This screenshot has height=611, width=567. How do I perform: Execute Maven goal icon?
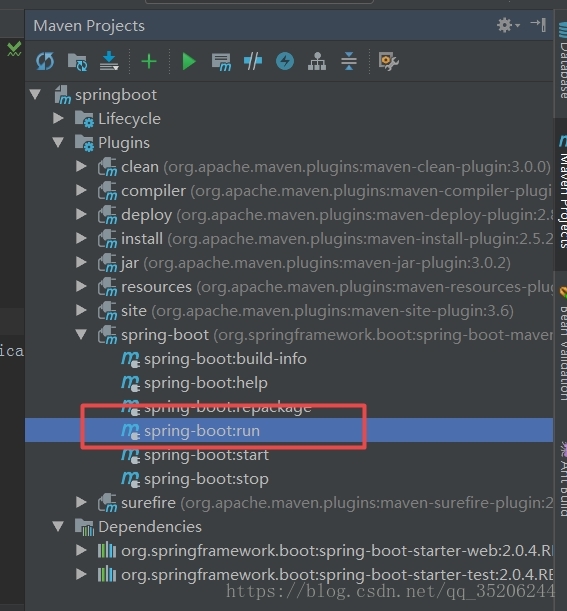coord(221,62)
